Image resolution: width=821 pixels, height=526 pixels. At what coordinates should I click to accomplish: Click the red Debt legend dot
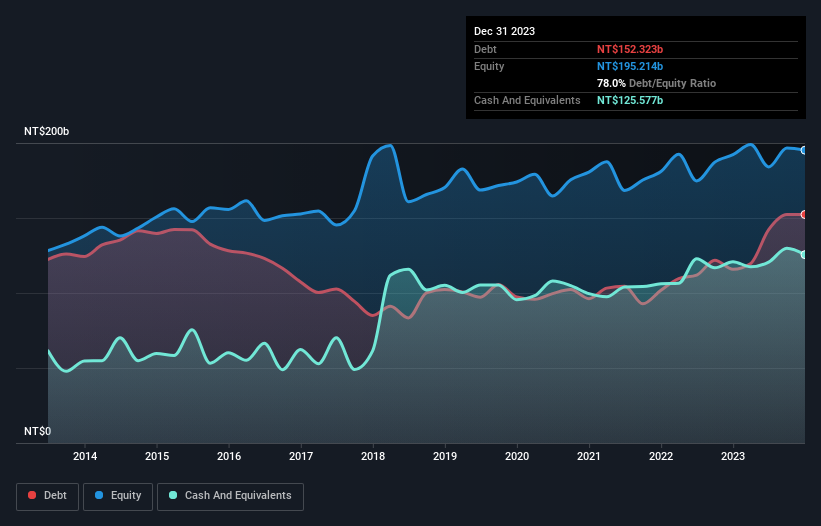pos(32,495)
